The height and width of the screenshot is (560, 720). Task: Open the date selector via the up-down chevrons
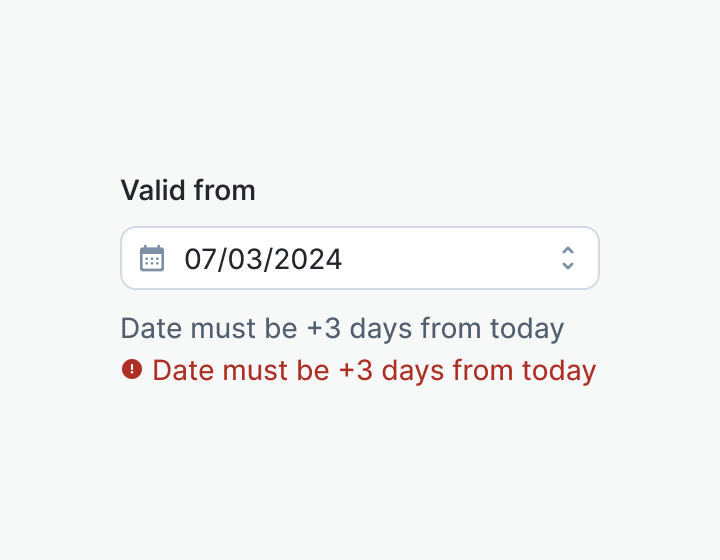point(568,258)
